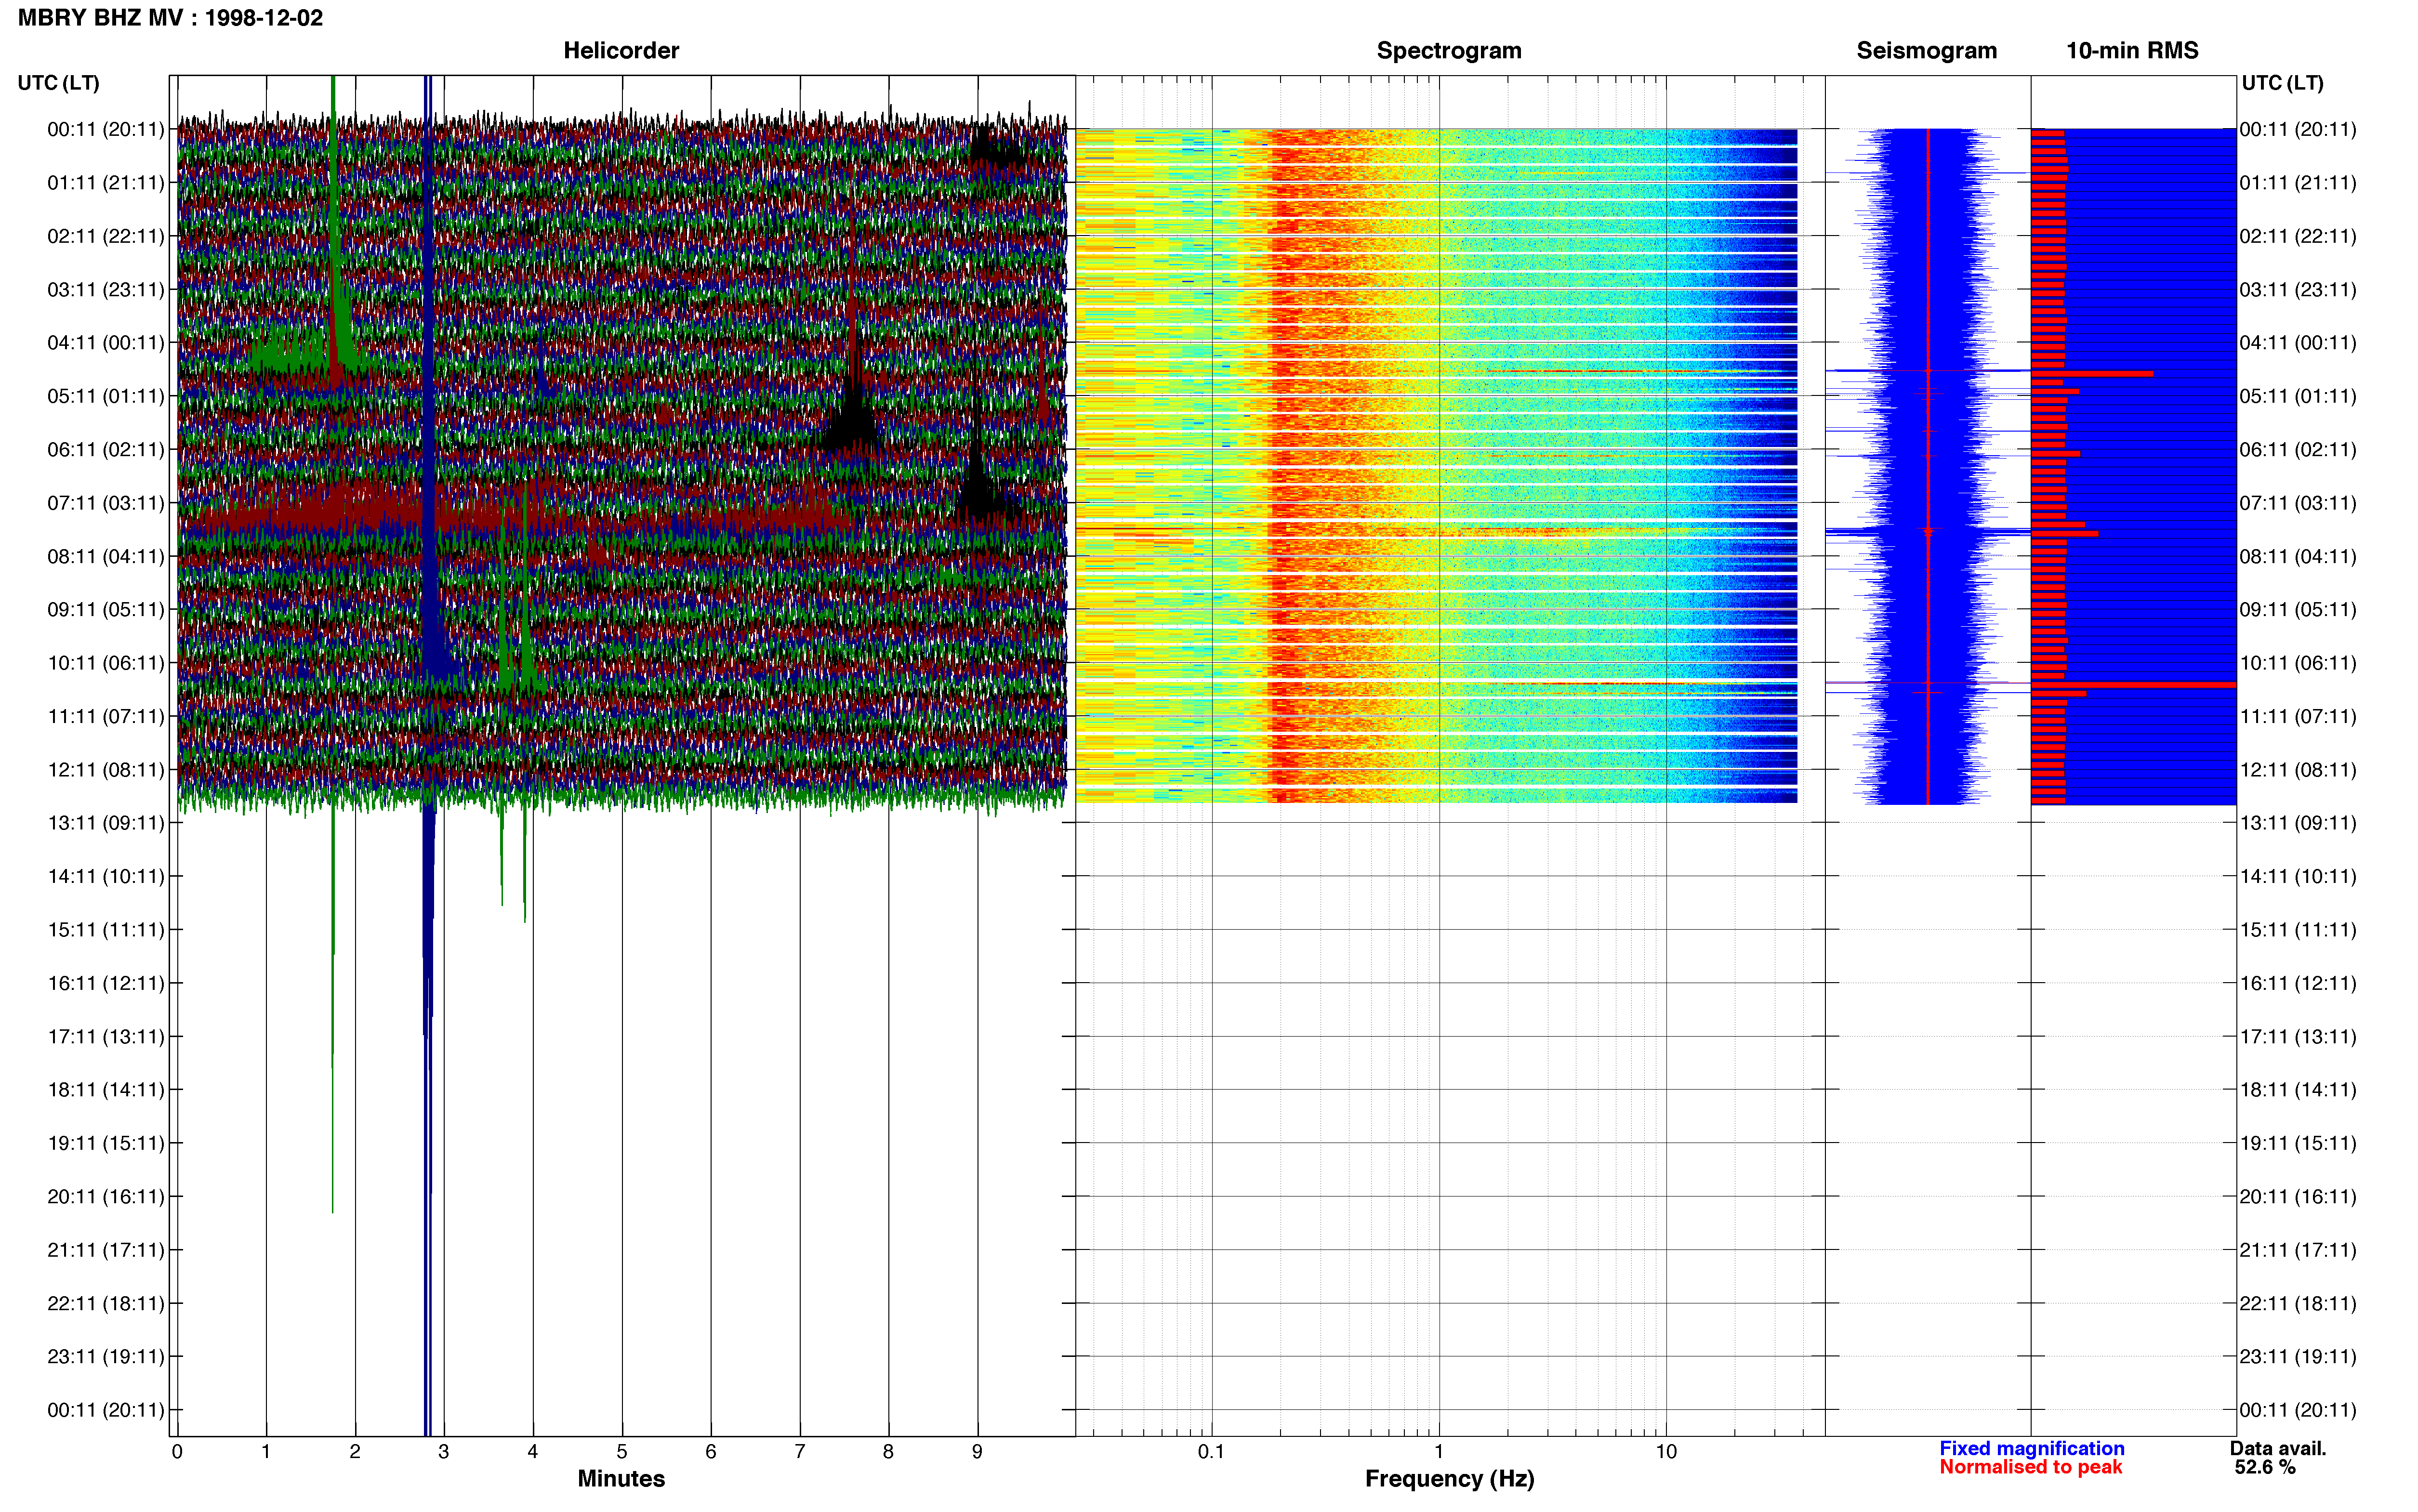Click the '1' tick on the frequency axis
Image resolution: width=2418 pixels, height=1512 pixels.
[x=1439, y=1452]
